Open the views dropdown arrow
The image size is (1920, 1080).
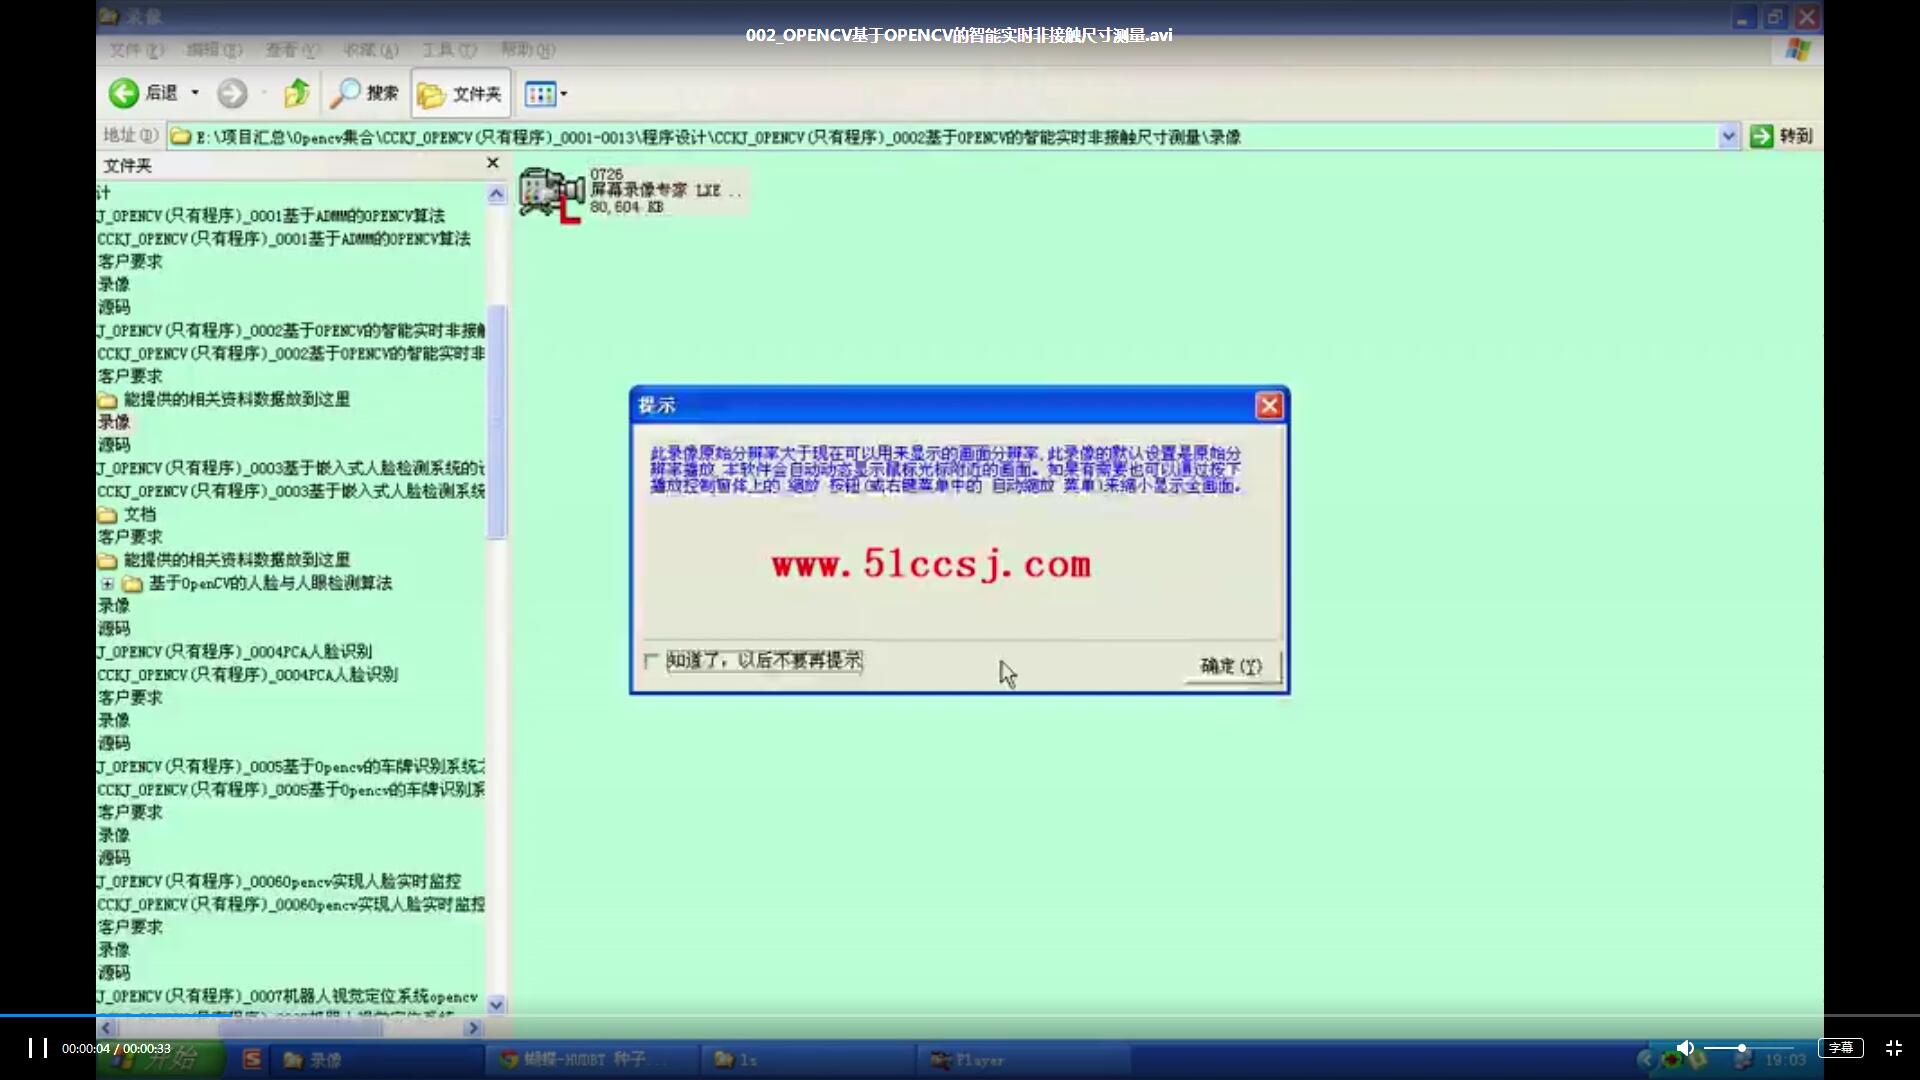[x=564, y=94]
